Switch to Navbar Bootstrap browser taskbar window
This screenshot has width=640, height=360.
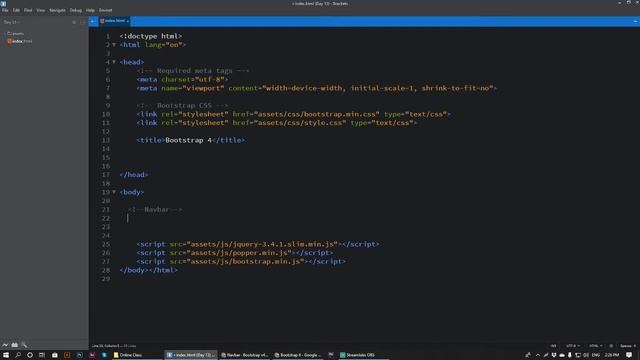click(244, 355)
